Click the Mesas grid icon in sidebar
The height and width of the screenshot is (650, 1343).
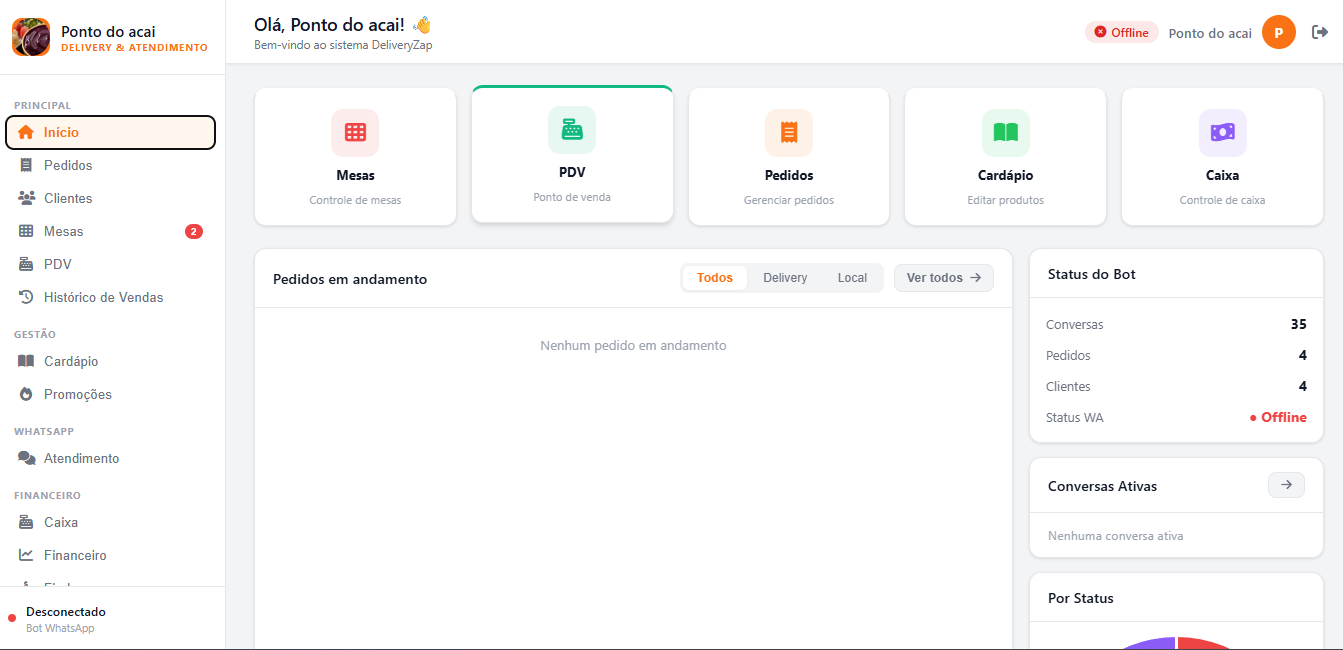coord(26,231)
